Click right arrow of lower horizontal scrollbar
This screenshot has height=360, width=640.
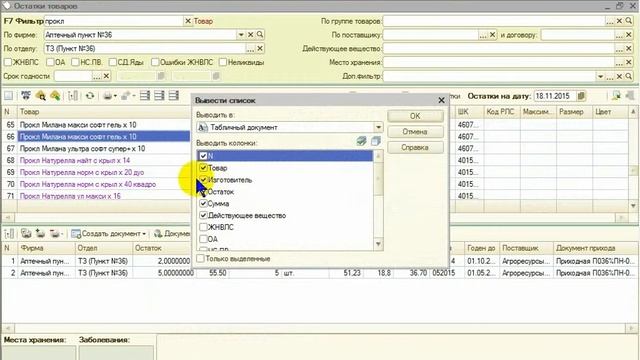point(632,328)
